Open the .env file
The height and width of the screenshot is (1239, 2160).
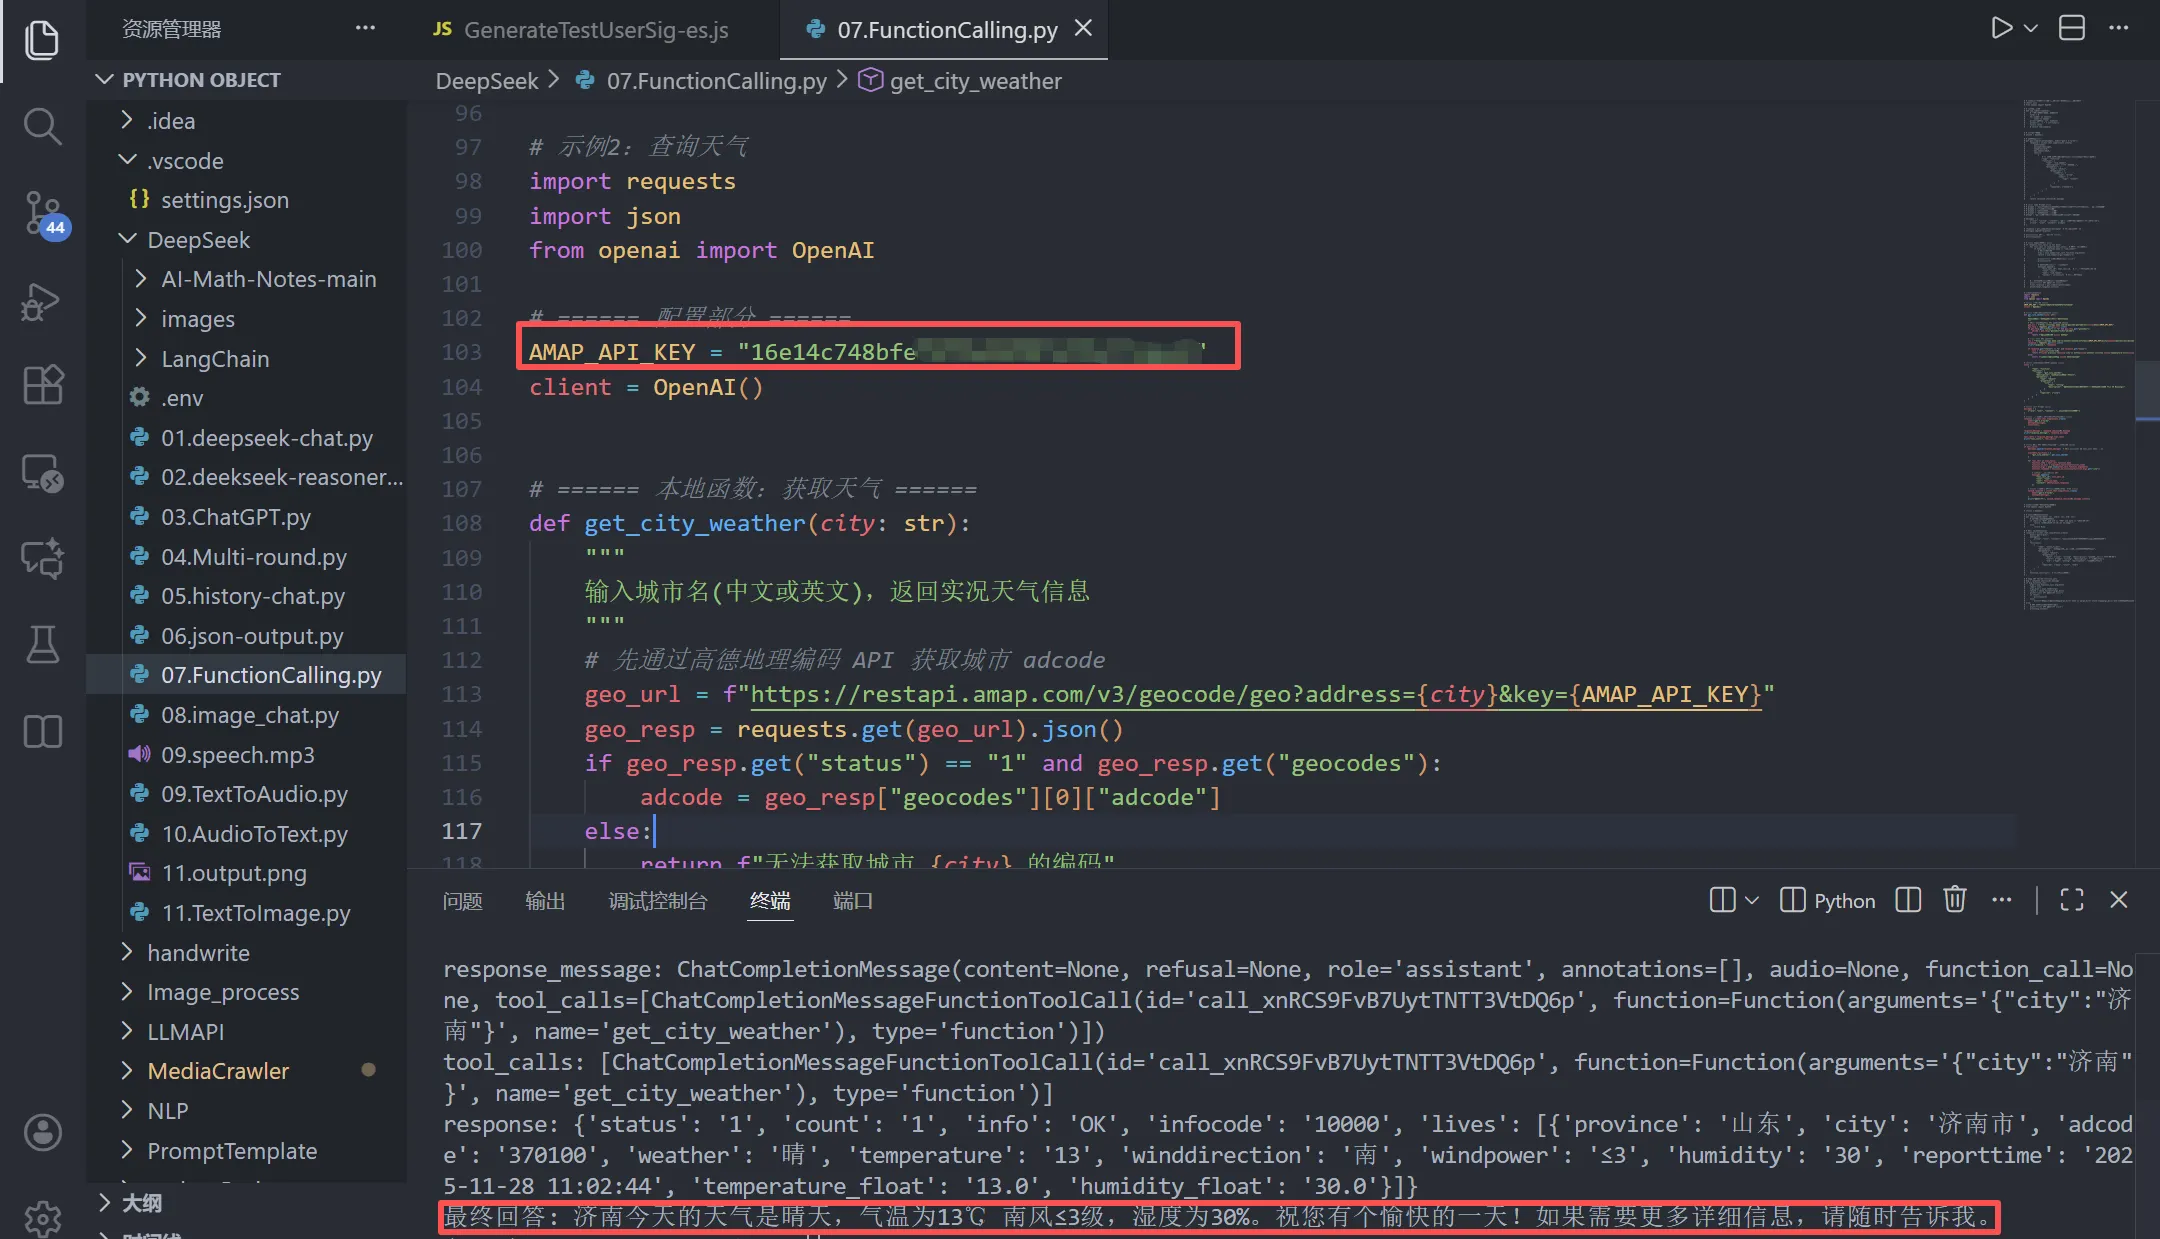[182, 398]
